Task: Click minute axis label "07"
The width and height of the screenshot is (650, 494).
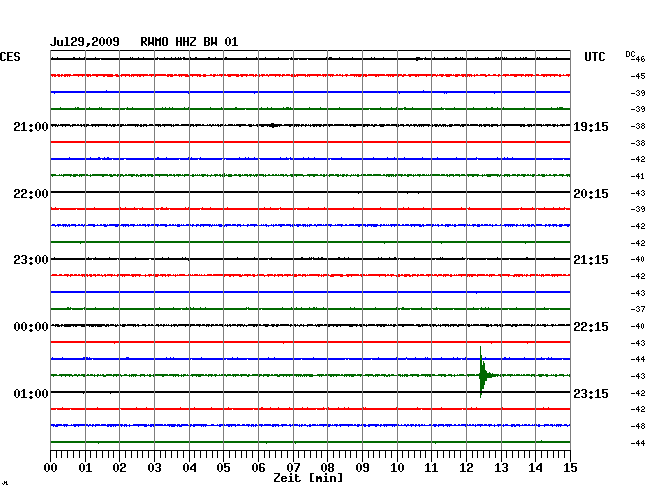Action: (x=293, y=468)
